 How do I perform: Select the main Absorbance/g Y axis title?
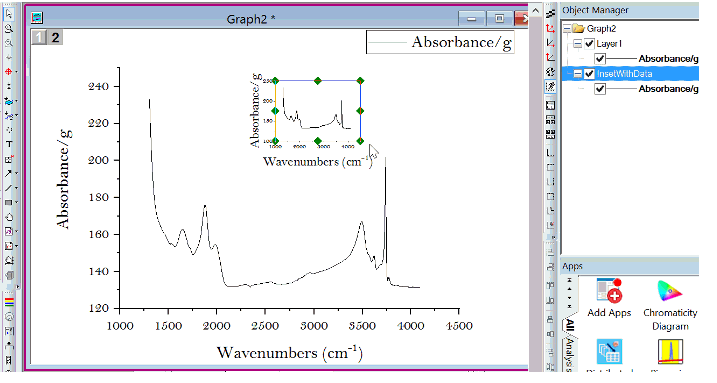pos(64,179)
